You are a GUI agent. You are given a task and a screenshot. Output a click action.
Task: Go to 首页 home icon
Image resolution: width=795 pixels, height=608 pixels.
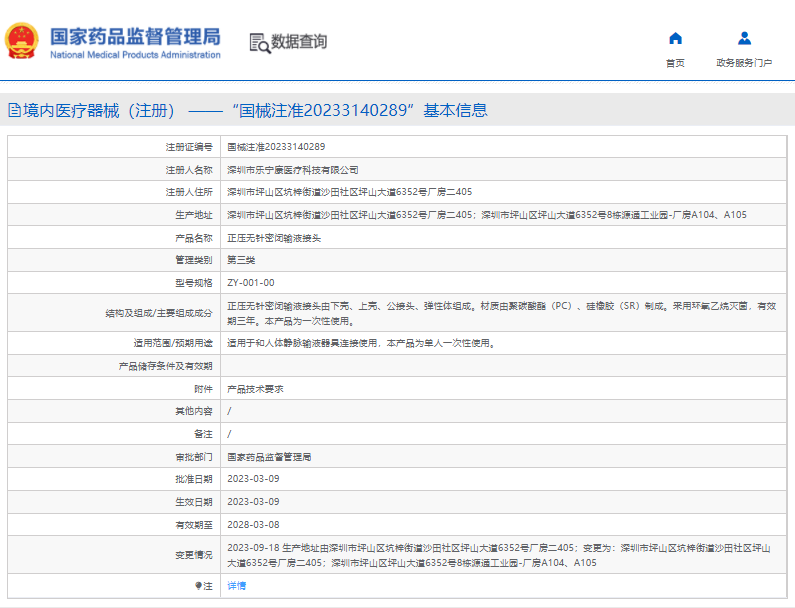(675, 39)
